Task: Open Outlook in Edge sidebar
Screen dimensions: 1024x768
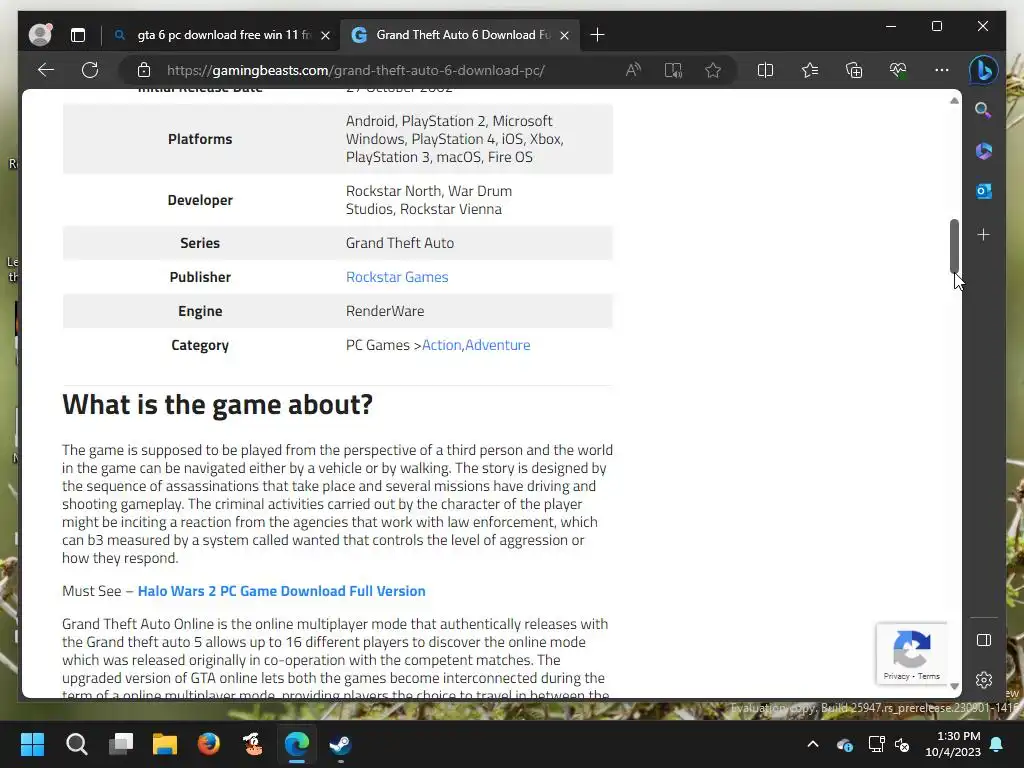Action: [984, 191]
